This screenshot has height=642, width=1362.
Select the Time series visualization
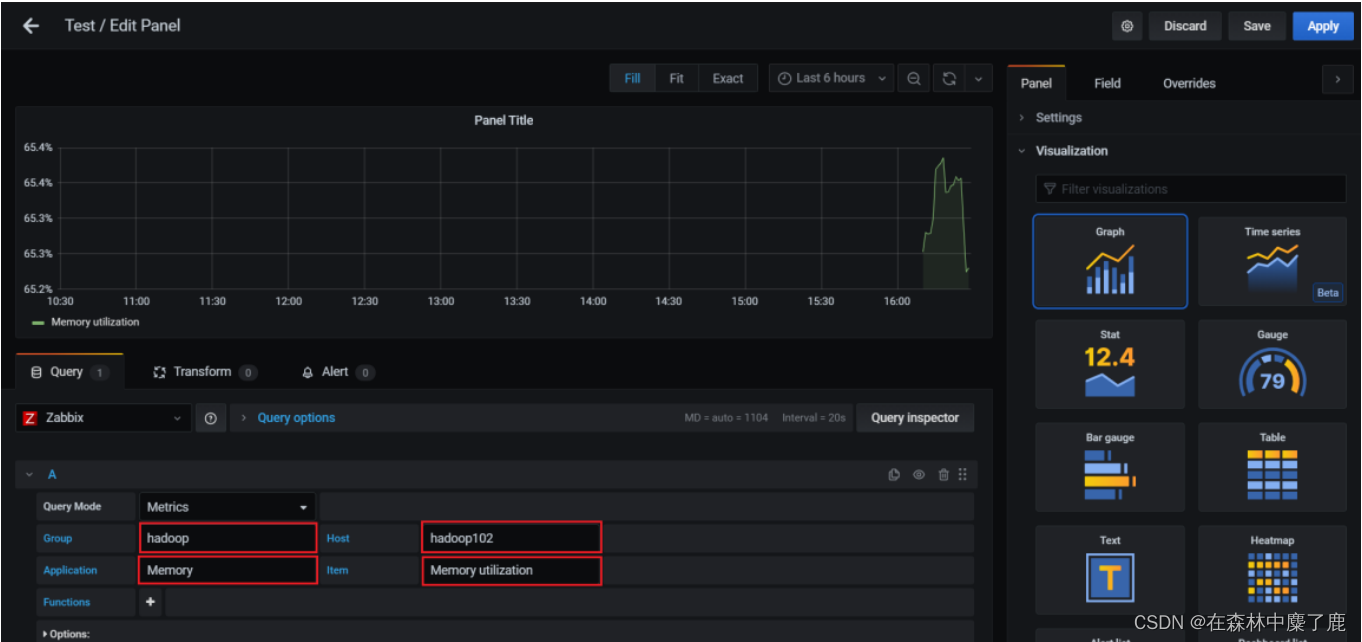[1272, 261]
